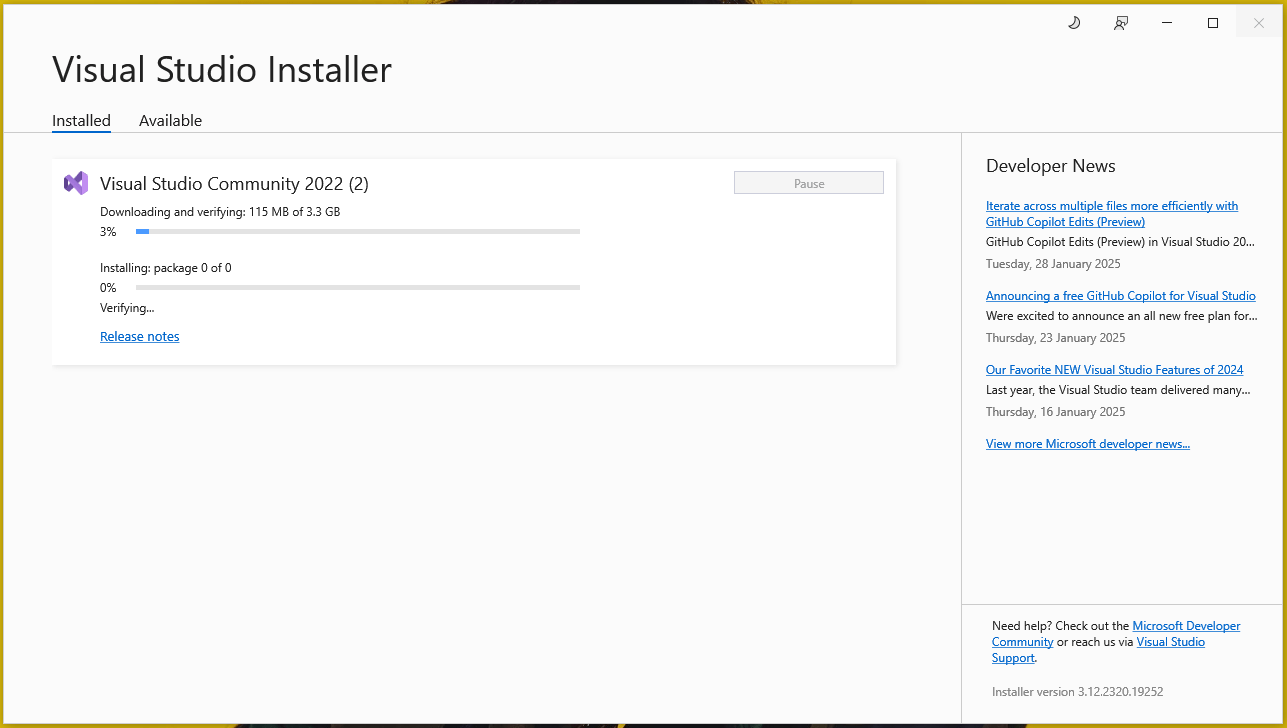This screenshot has width=1287, height=728.
Task: Maximize the installer window
Action: (x=1213, y=23)
